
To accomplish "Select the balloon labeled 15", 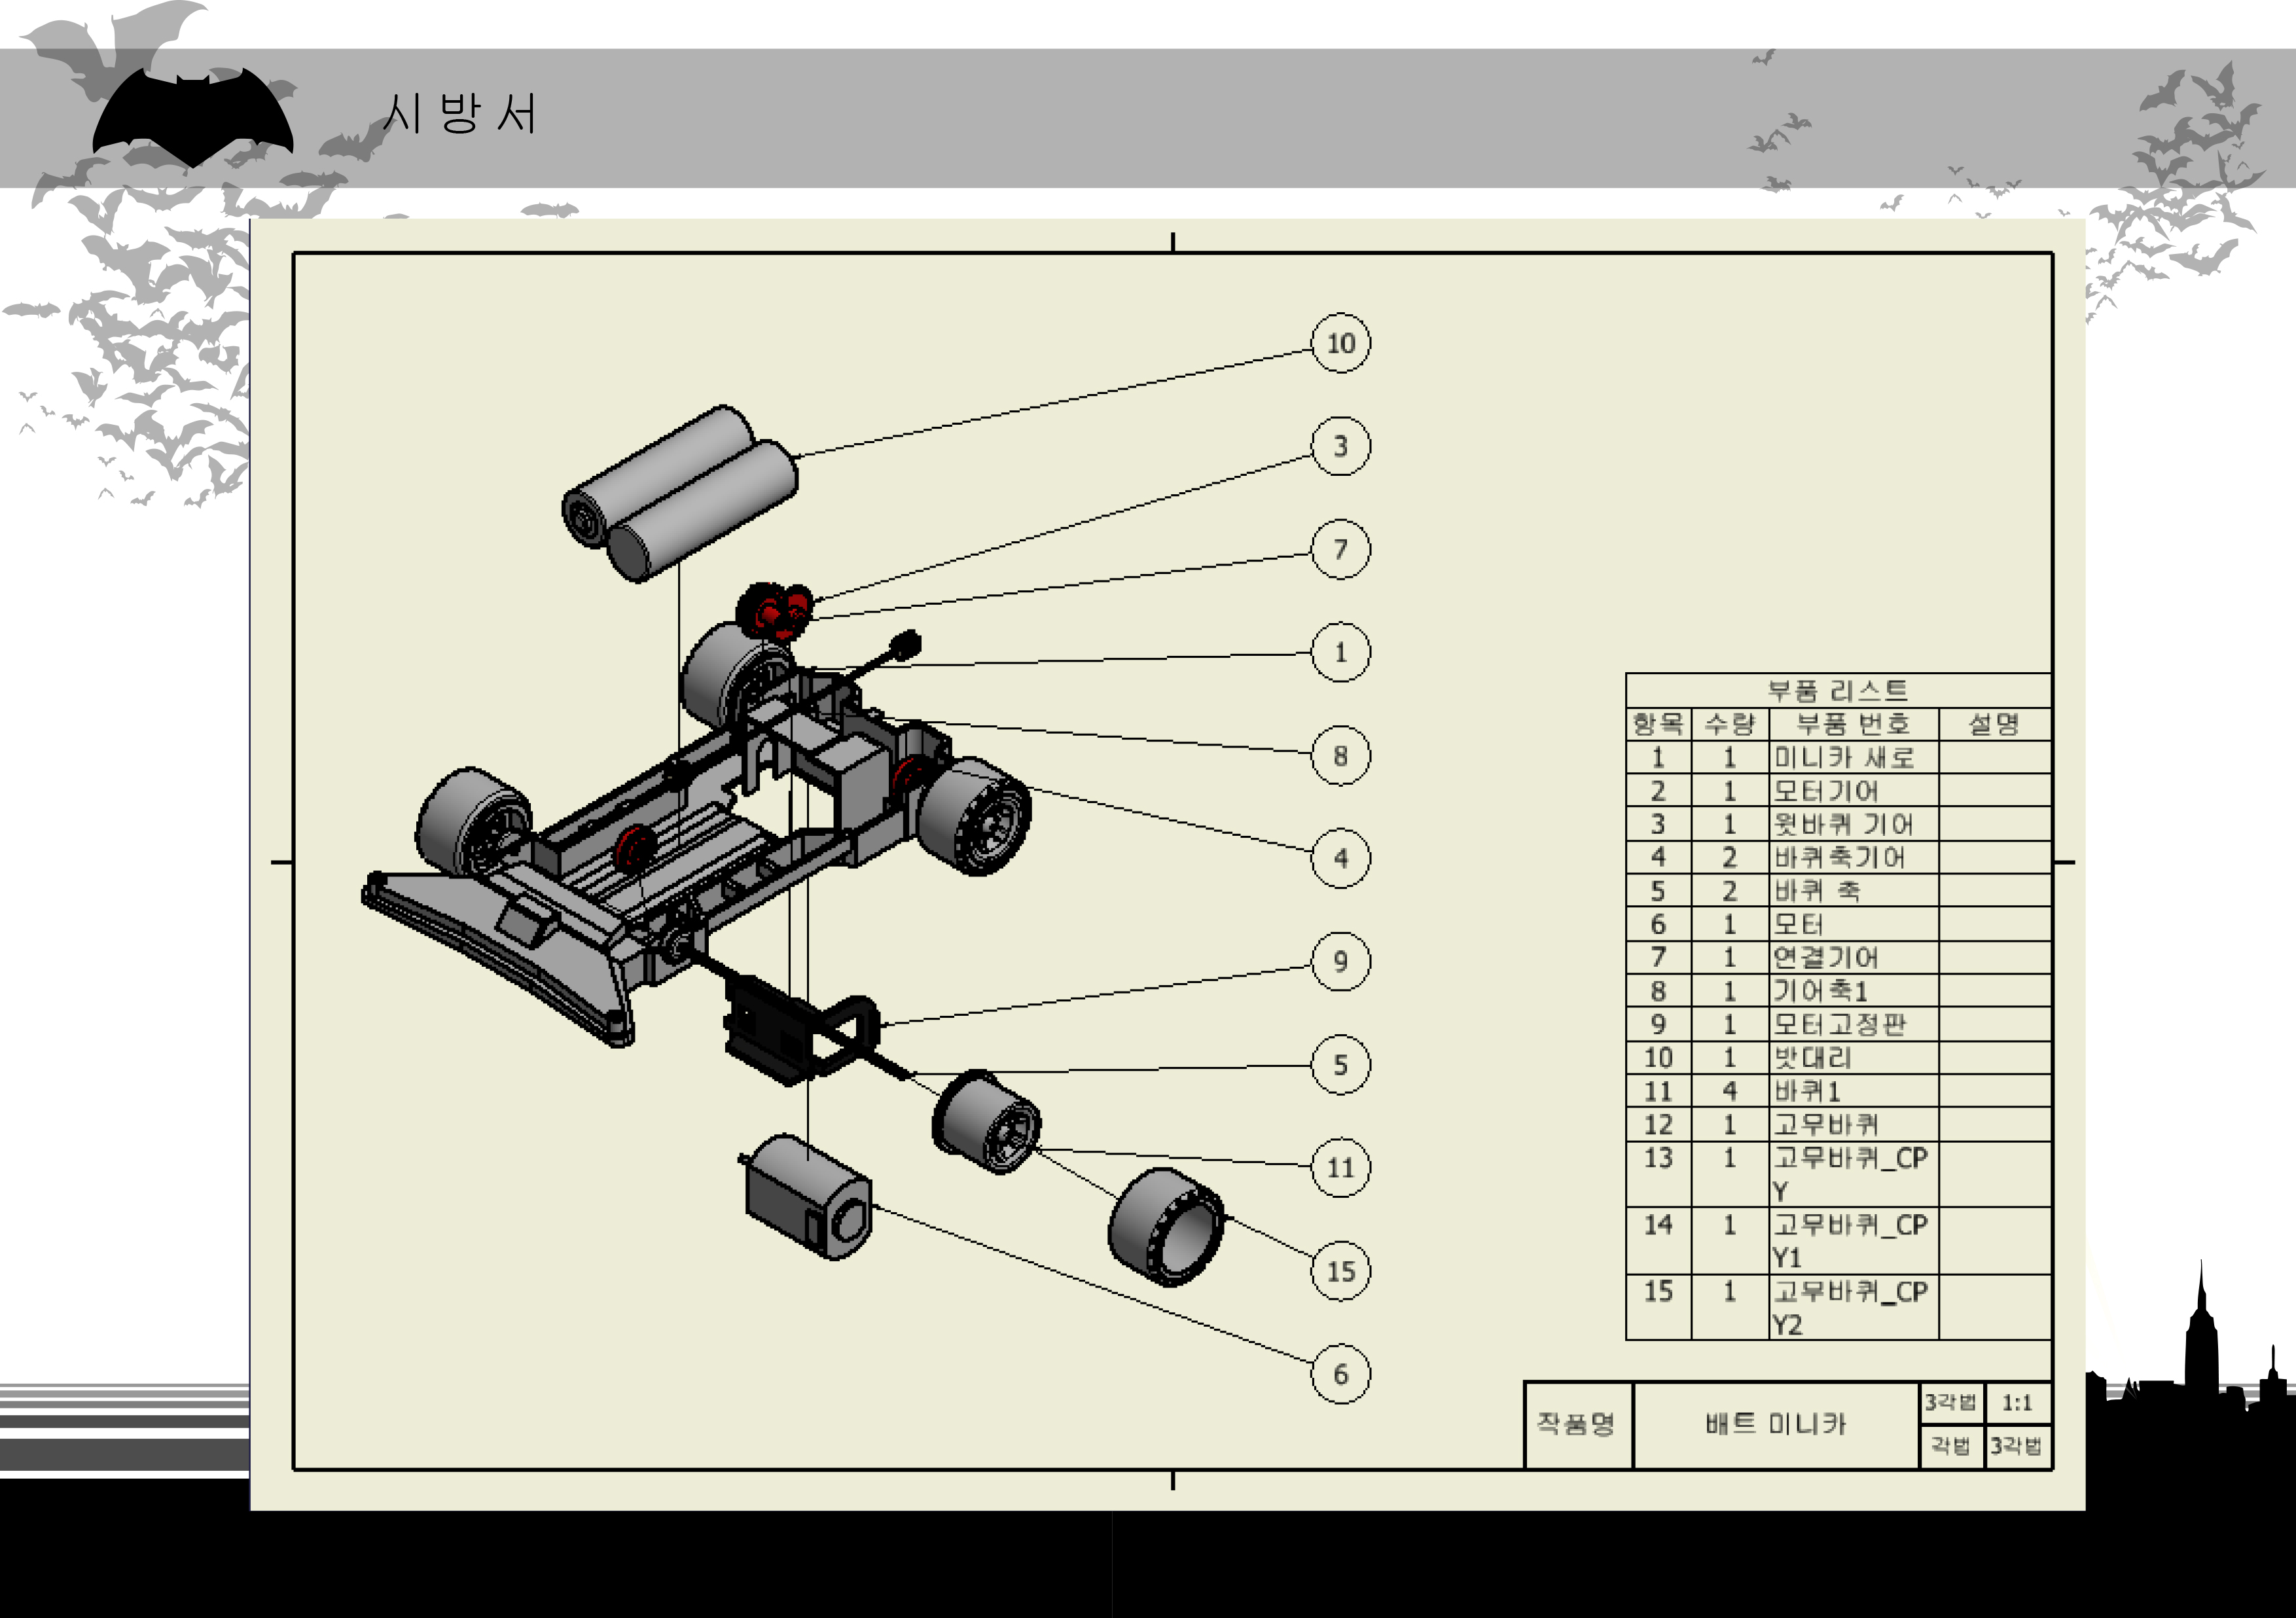I will pyautogui.click(x=1340, y=1271).
